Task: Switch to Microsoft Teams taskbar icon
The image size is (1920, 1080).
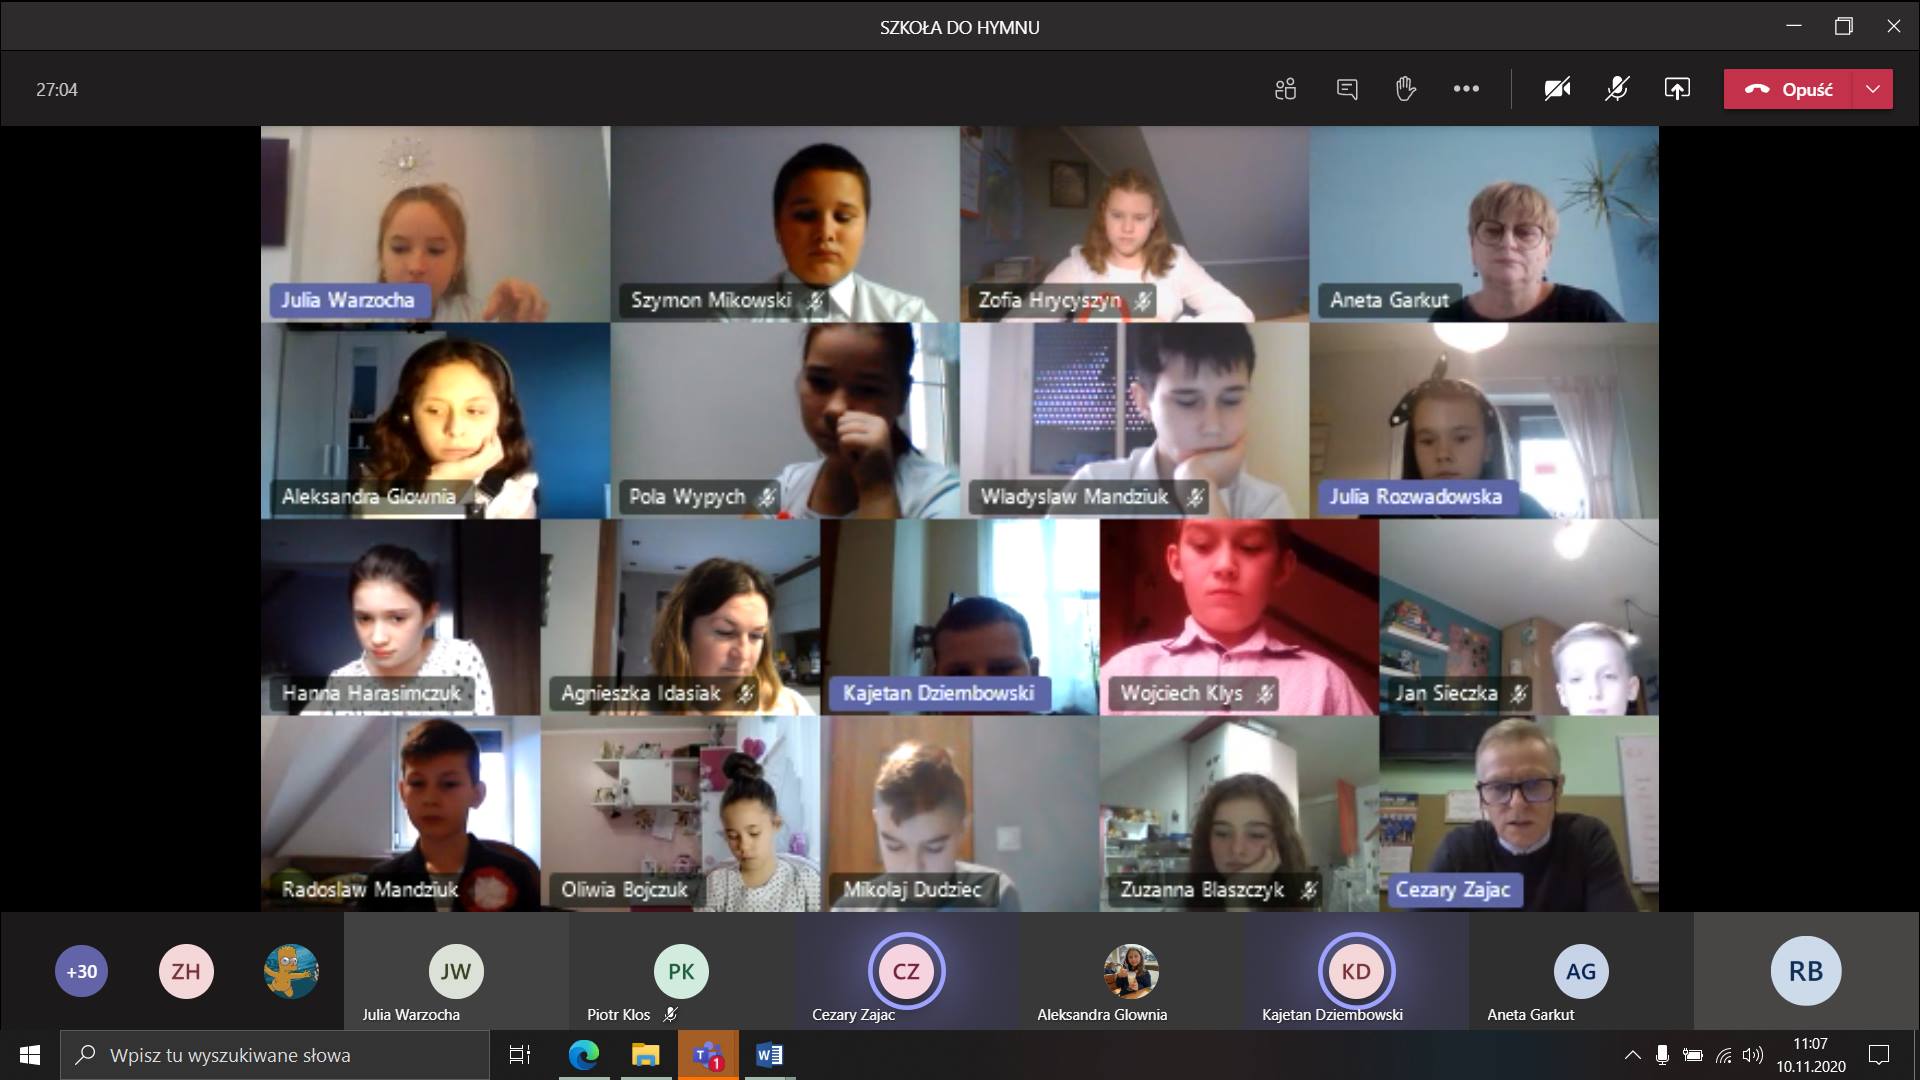Action: click(708, 1055)
